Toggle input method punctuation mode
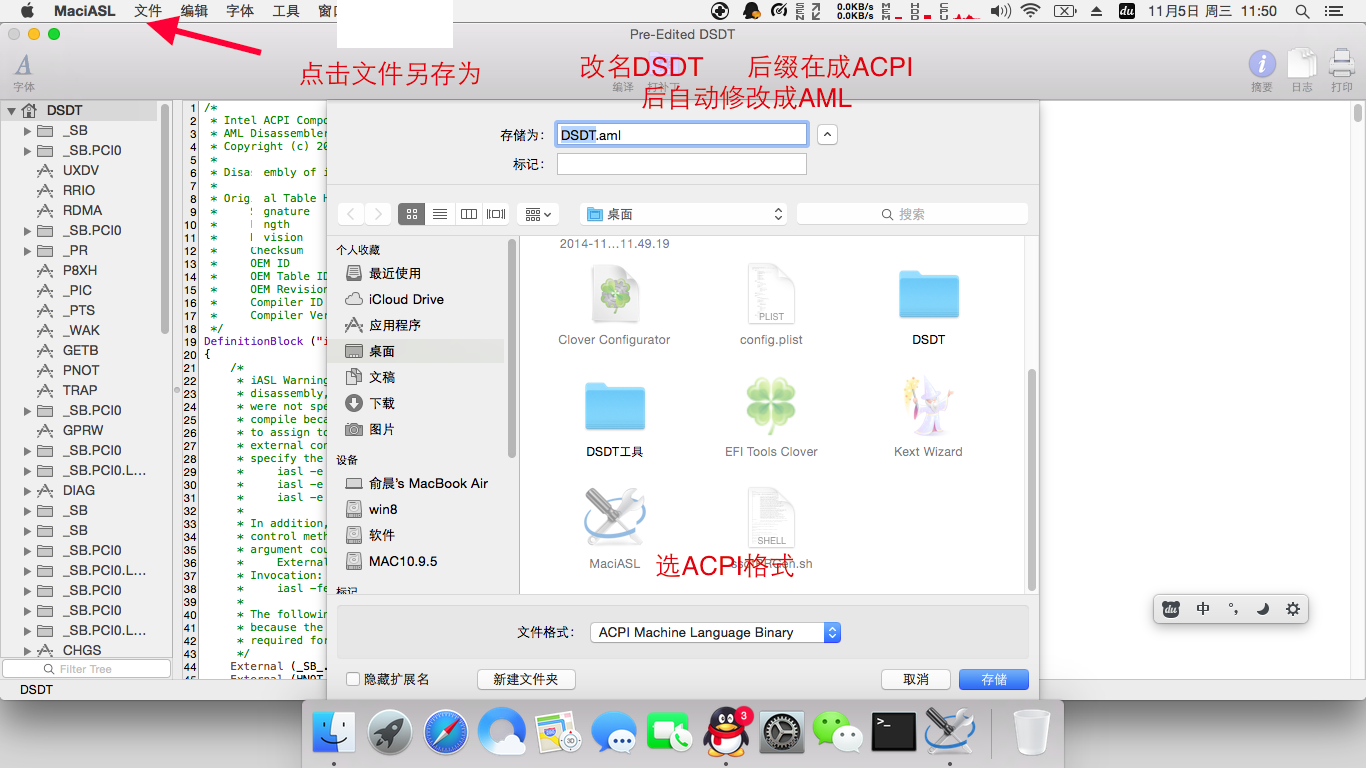The height and width of the screenshot is (768, 1366). (1233, 608)
